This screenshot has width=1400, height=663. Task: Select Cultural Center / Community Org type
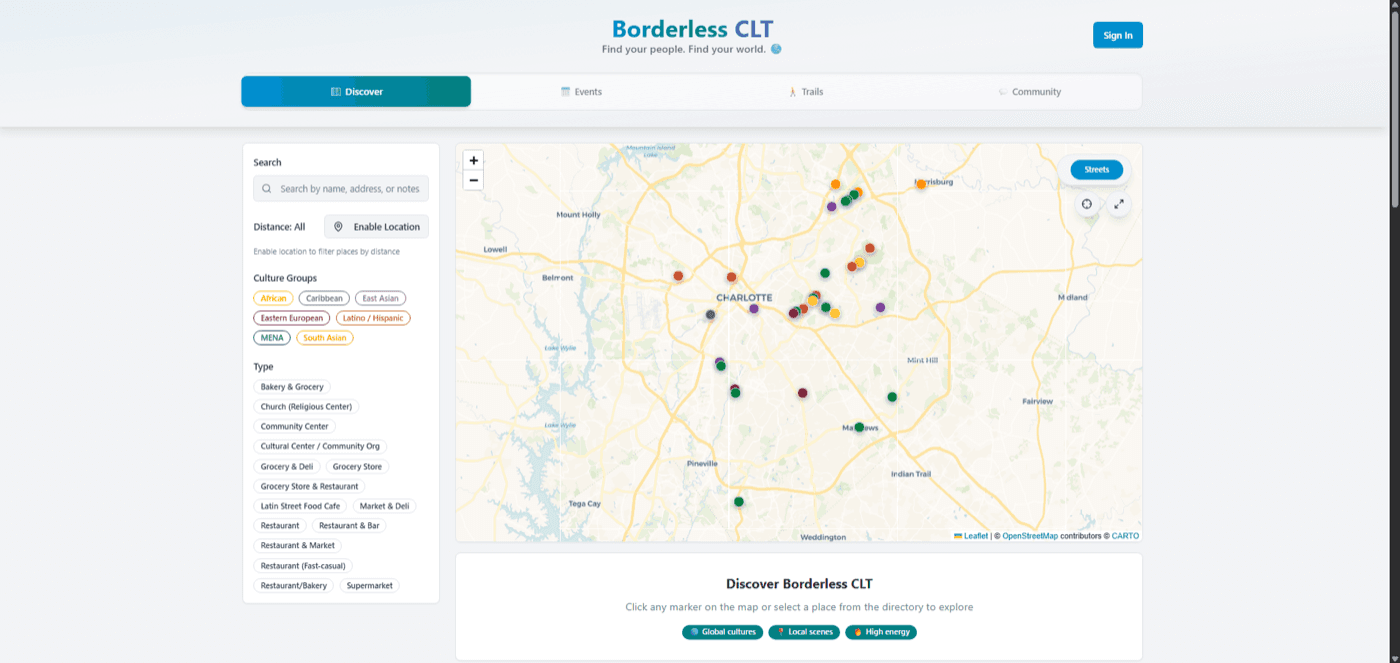pos(320,446)
